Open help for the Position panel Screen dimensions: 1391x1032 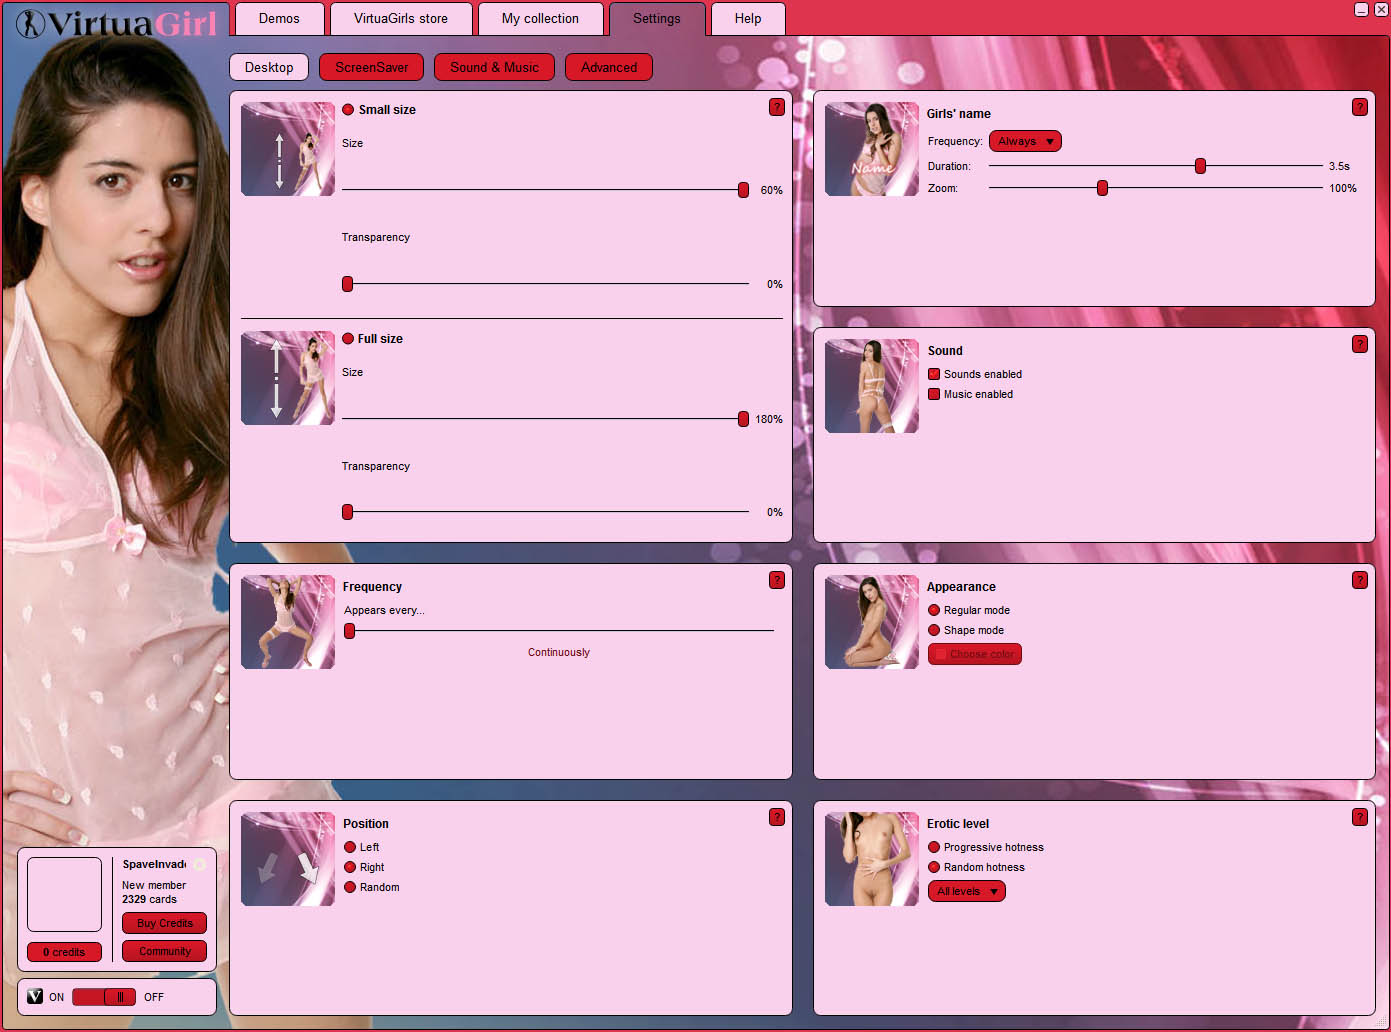pos(776,817)
